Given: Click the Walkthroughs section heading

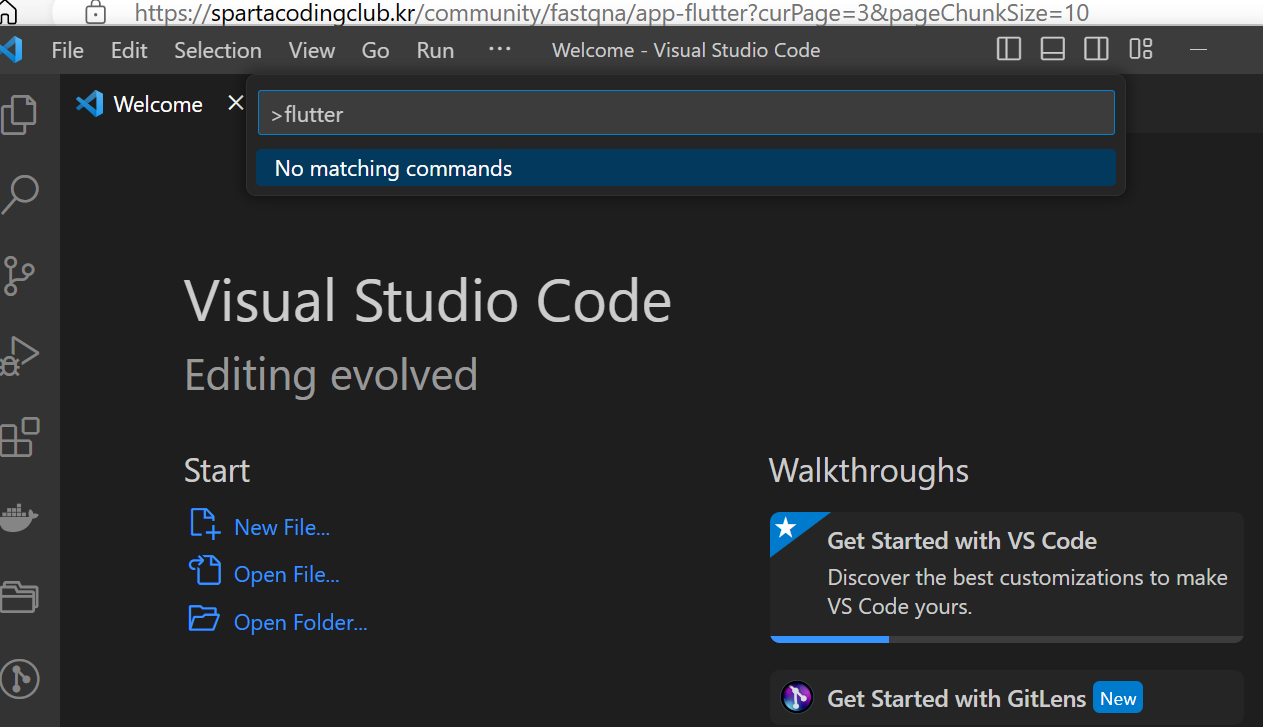Looking at the screenshot, I should [x=869, y=471].
